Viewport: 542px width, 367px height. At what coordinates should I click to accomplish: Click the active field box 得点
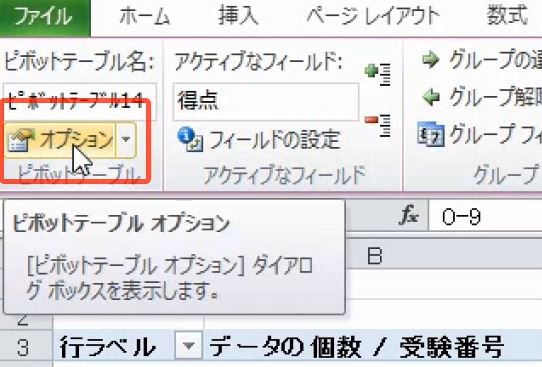click(x=266, y=102)
